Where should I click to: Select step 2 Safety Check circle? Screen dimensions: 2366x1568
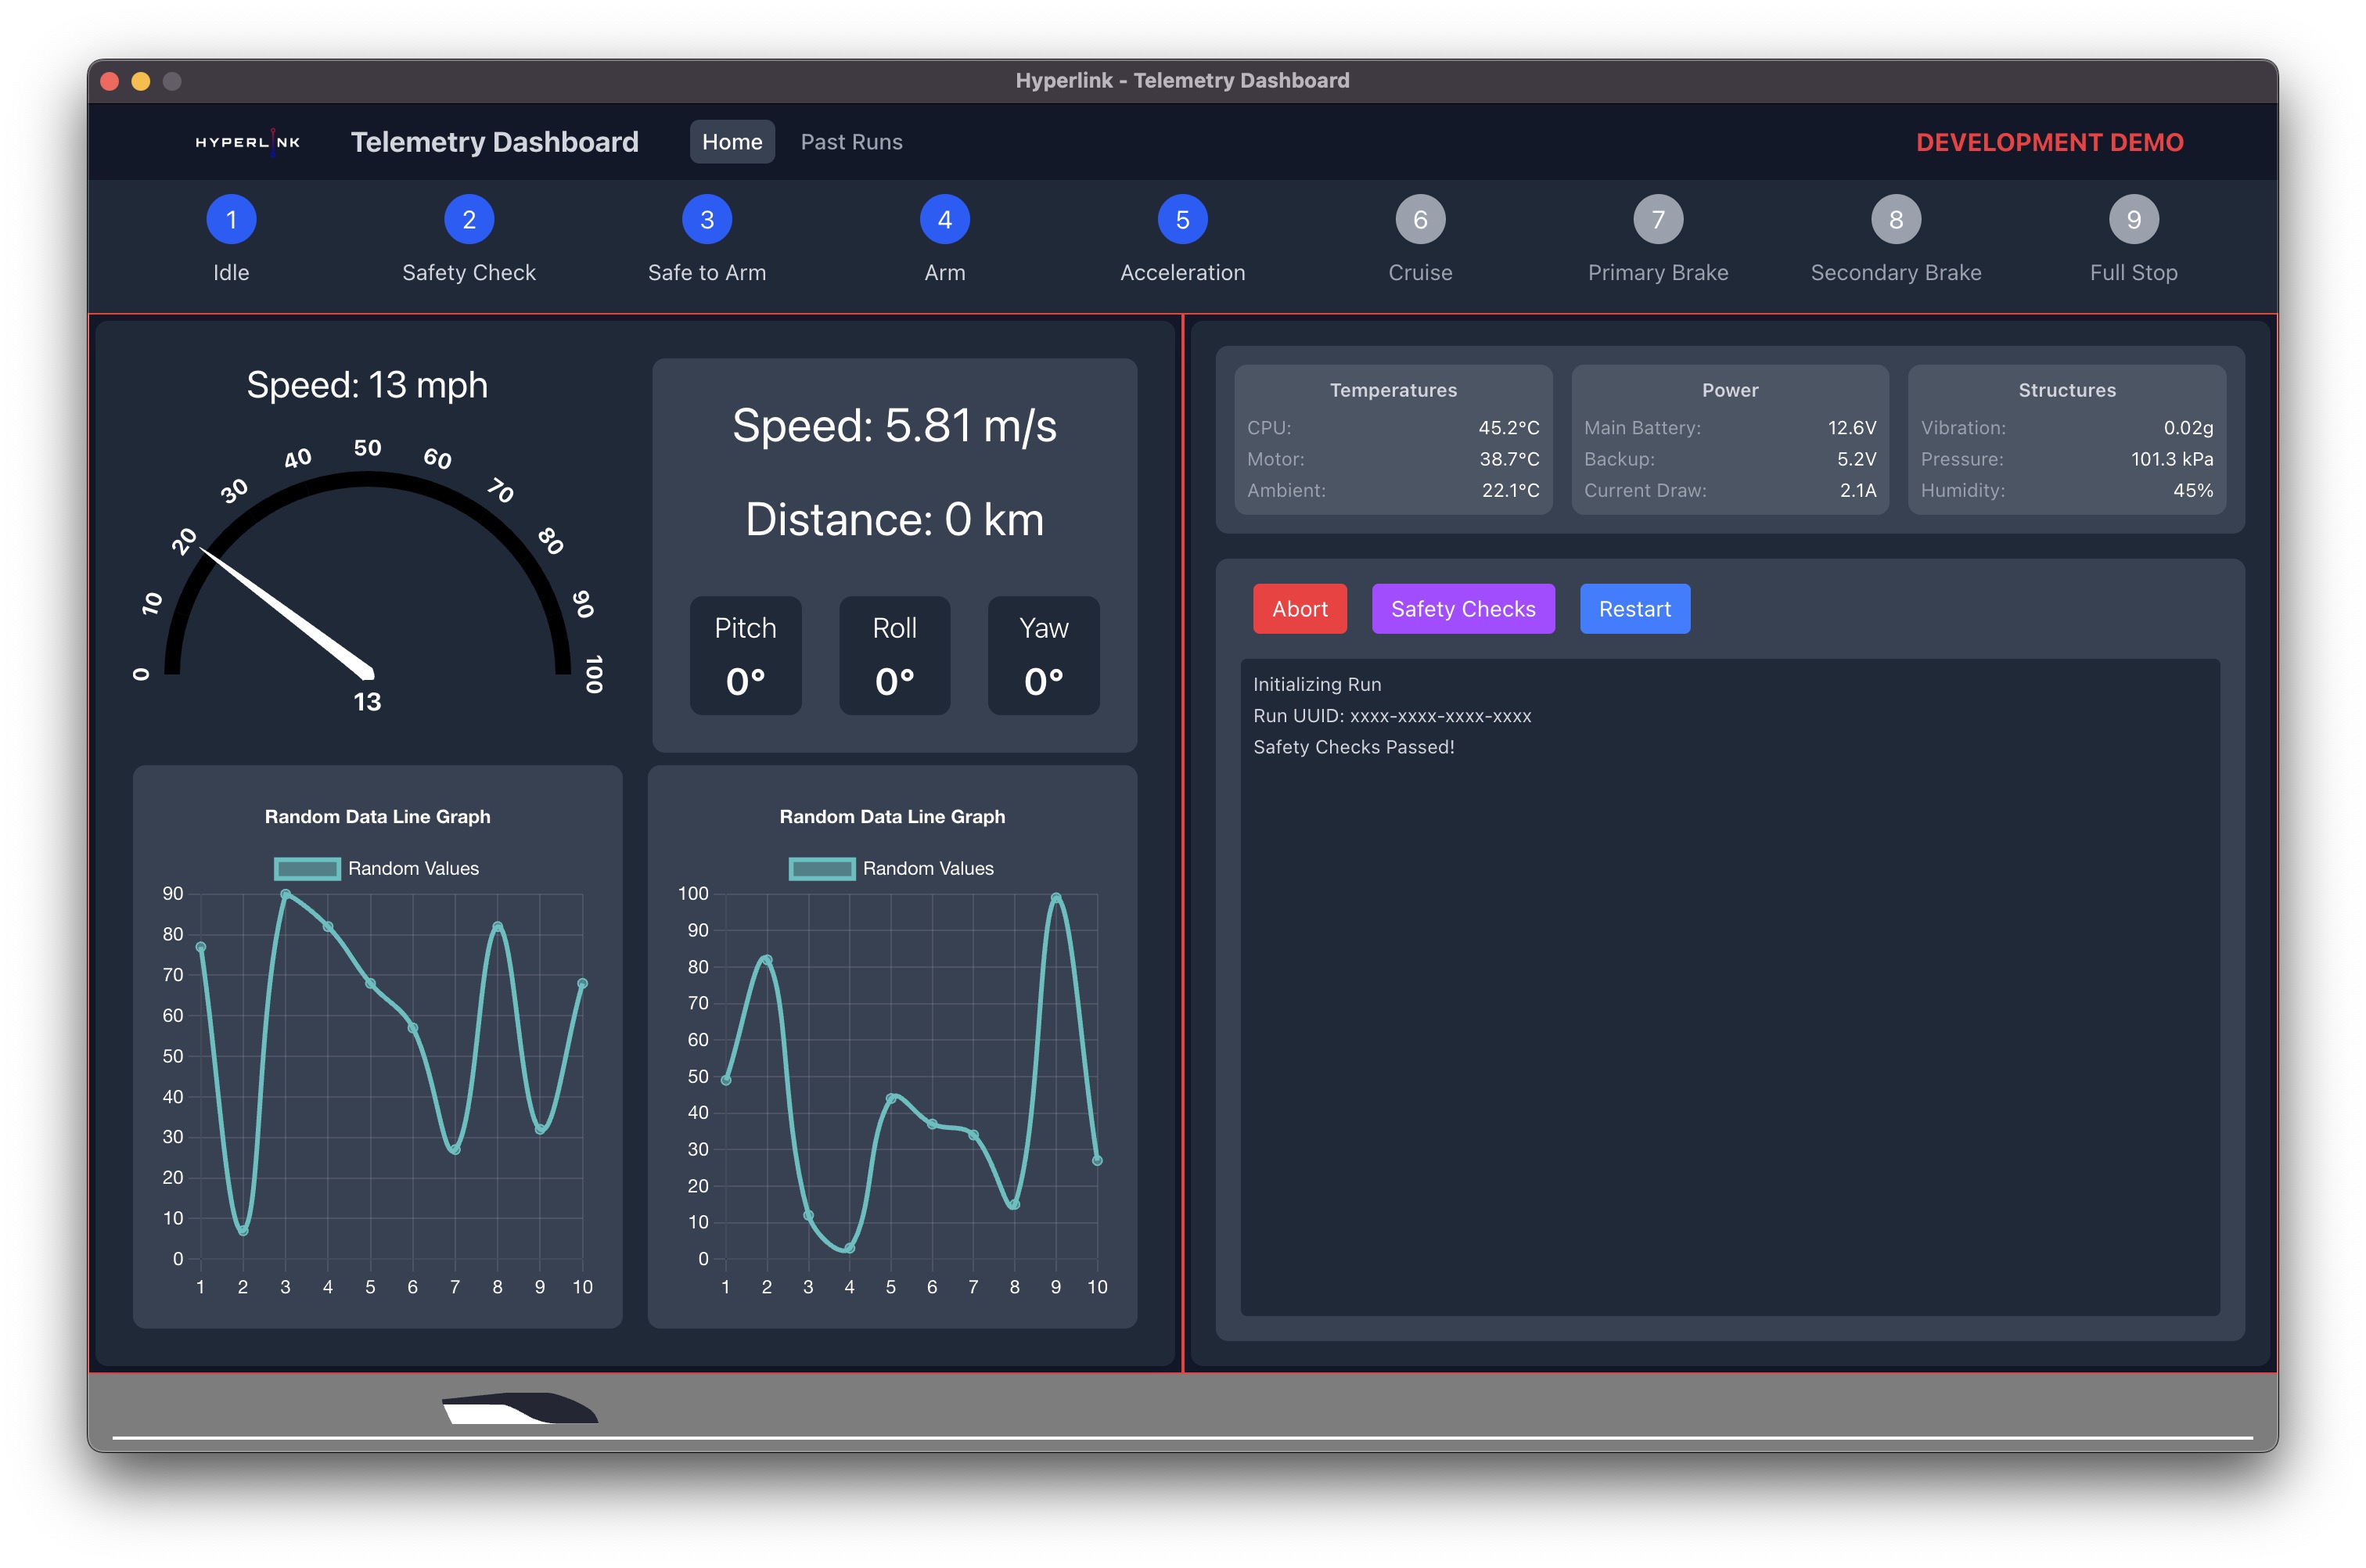469,219
